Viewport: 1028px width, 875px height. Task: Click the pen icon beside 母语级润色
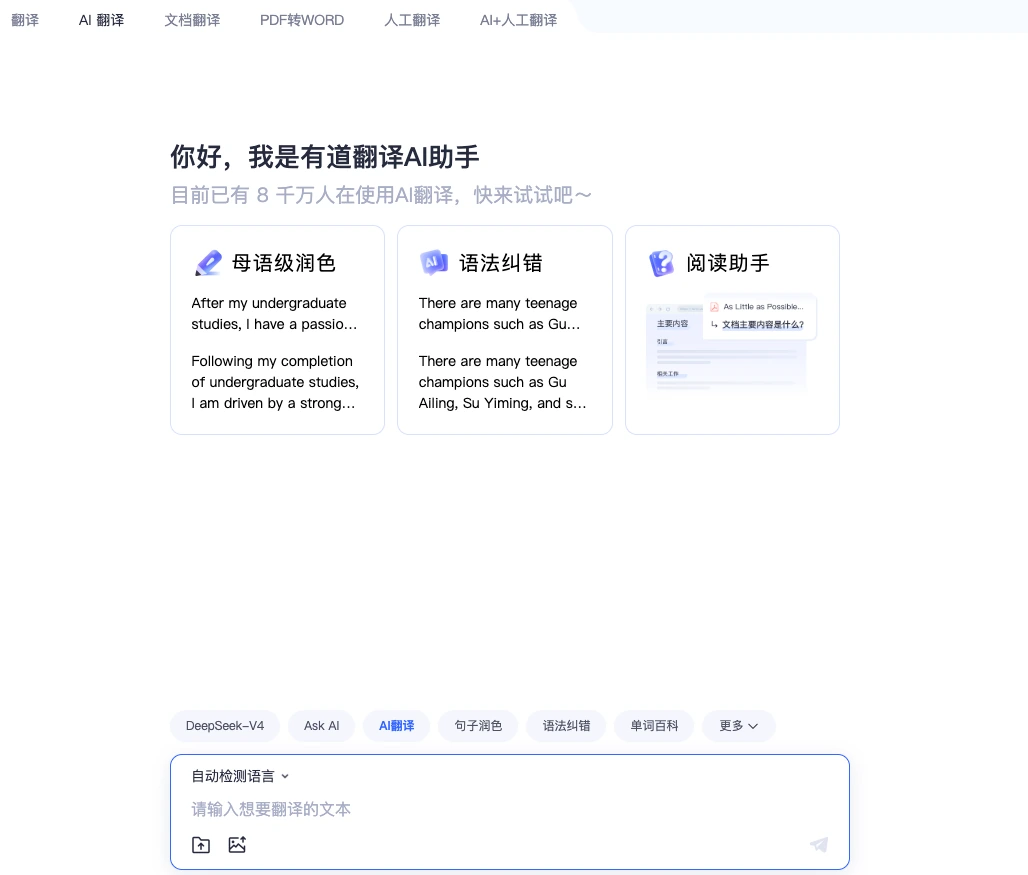[x=208, y=263]
